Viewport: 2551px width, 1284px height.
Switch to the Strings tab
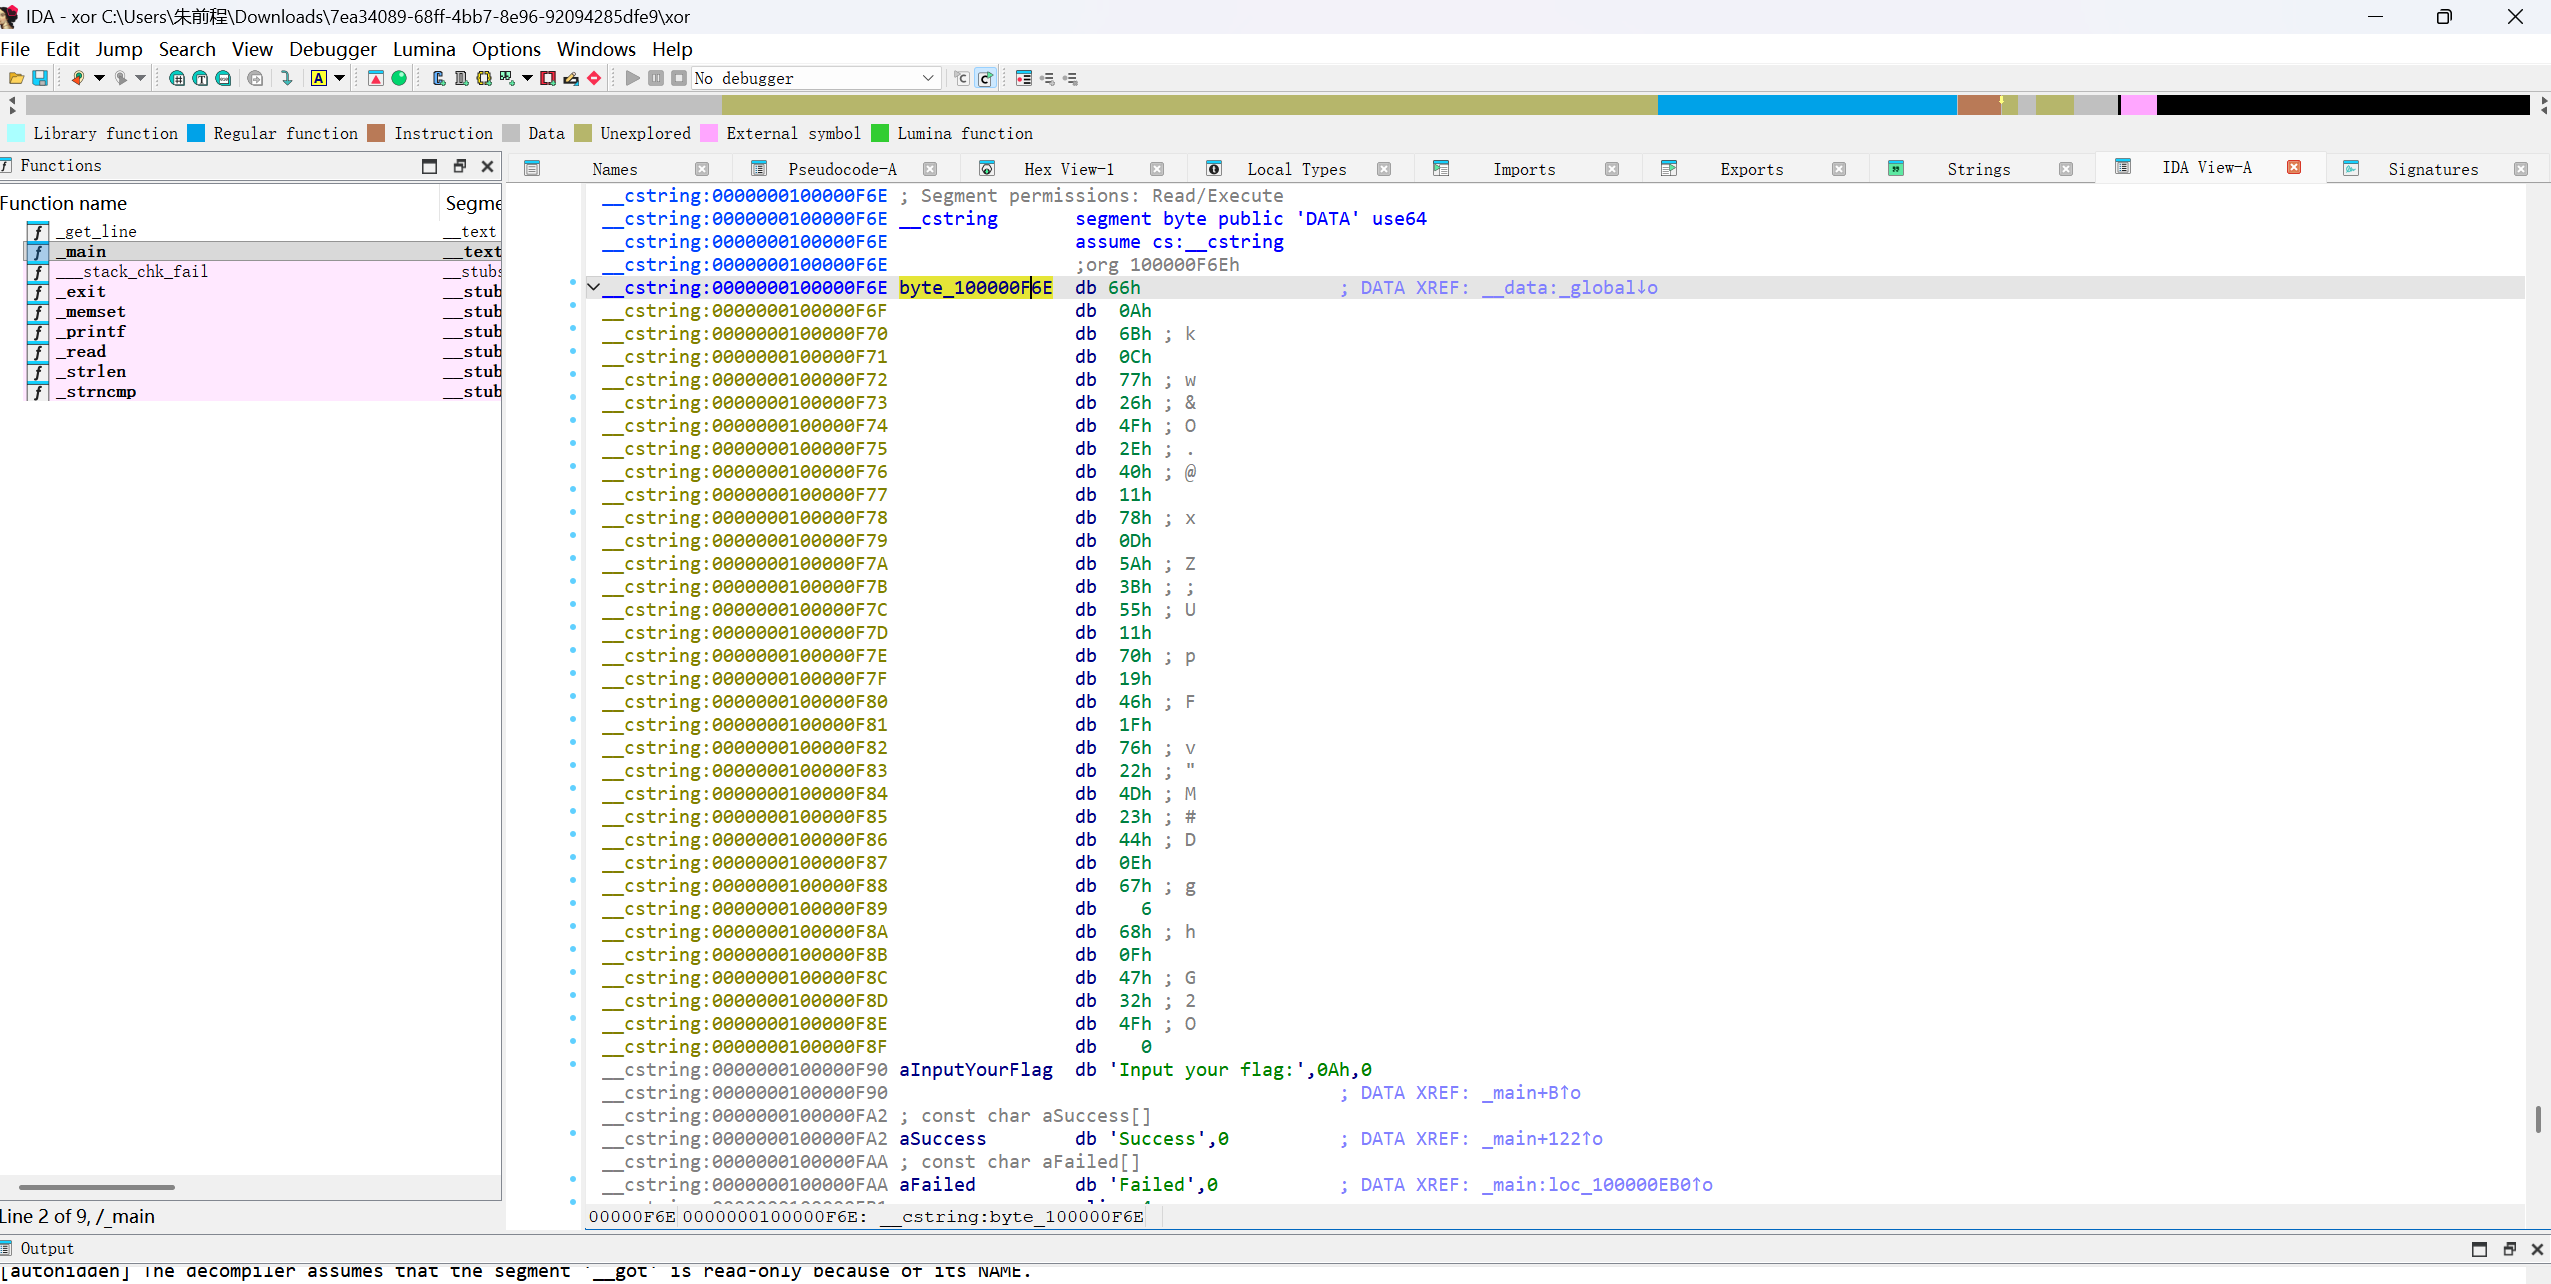tap(1977, 169)
